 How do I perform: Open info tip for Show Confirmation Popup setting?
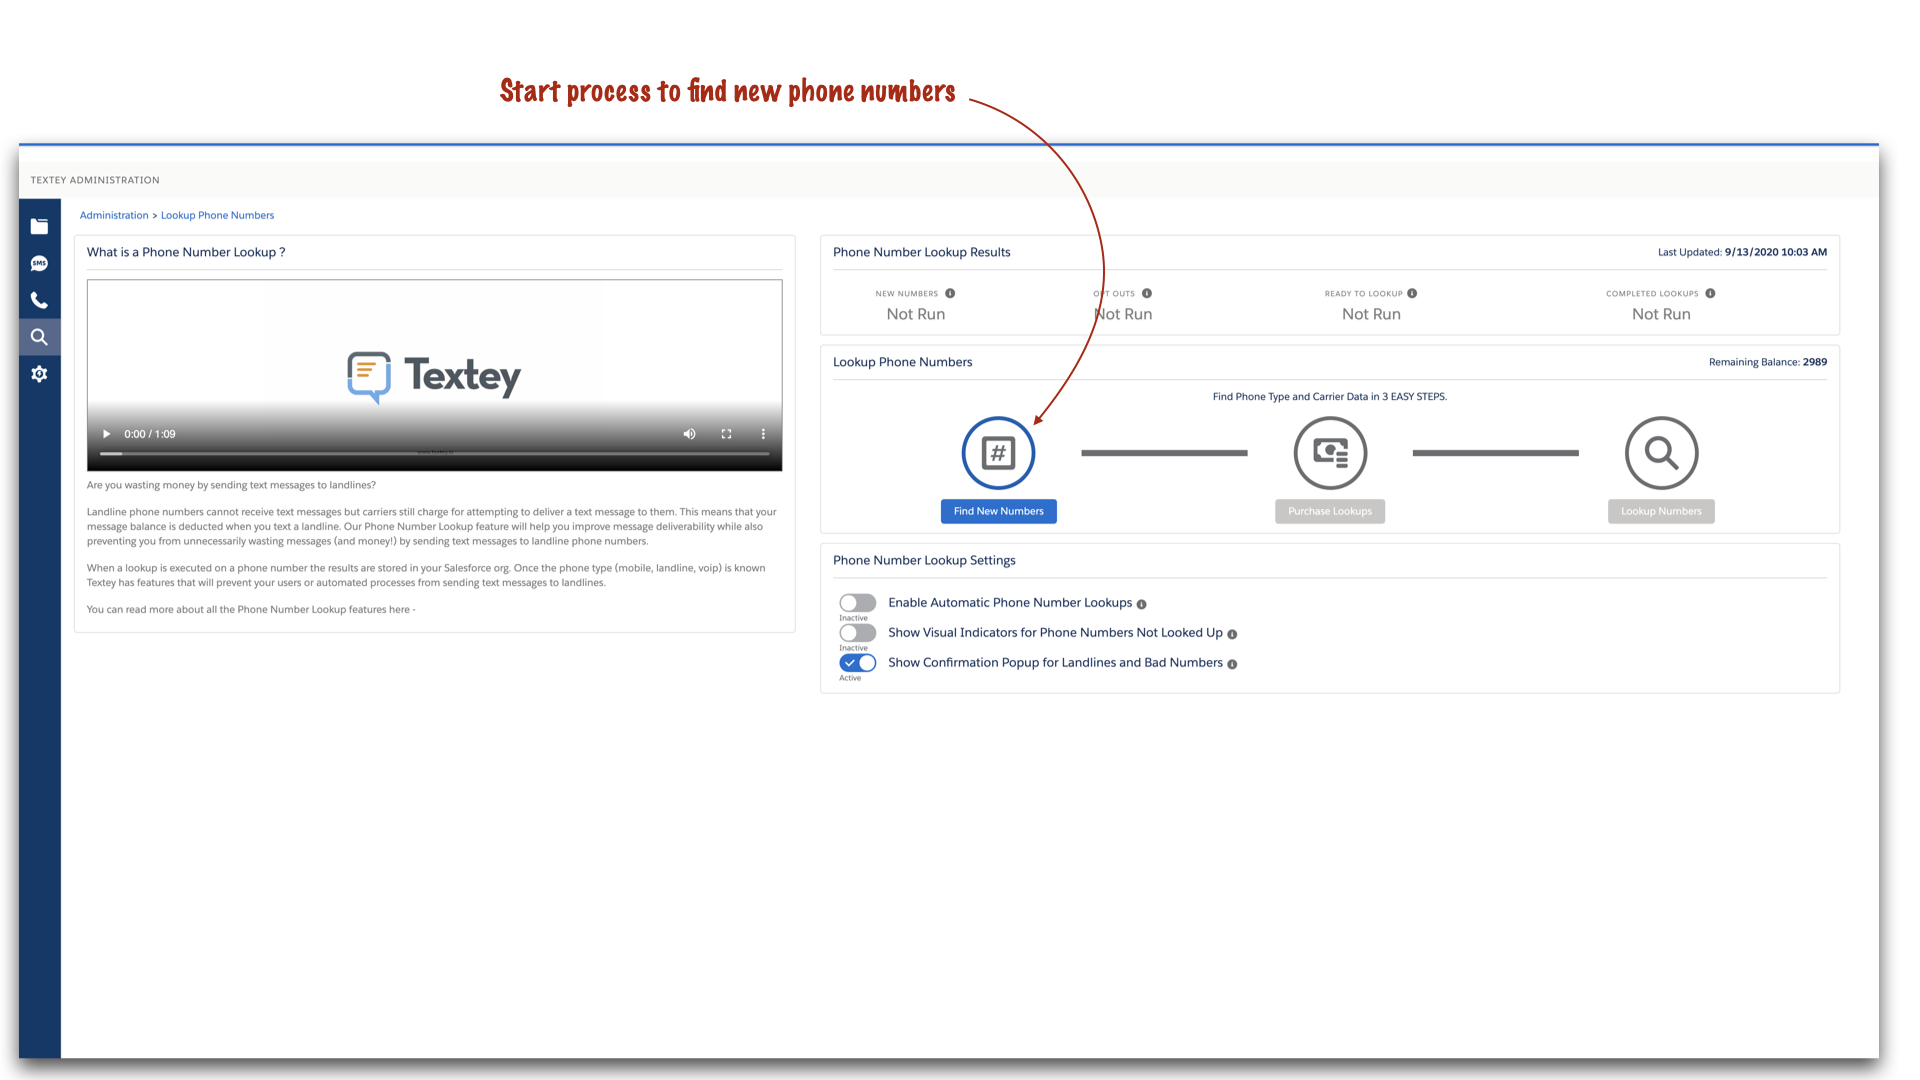1232,664
